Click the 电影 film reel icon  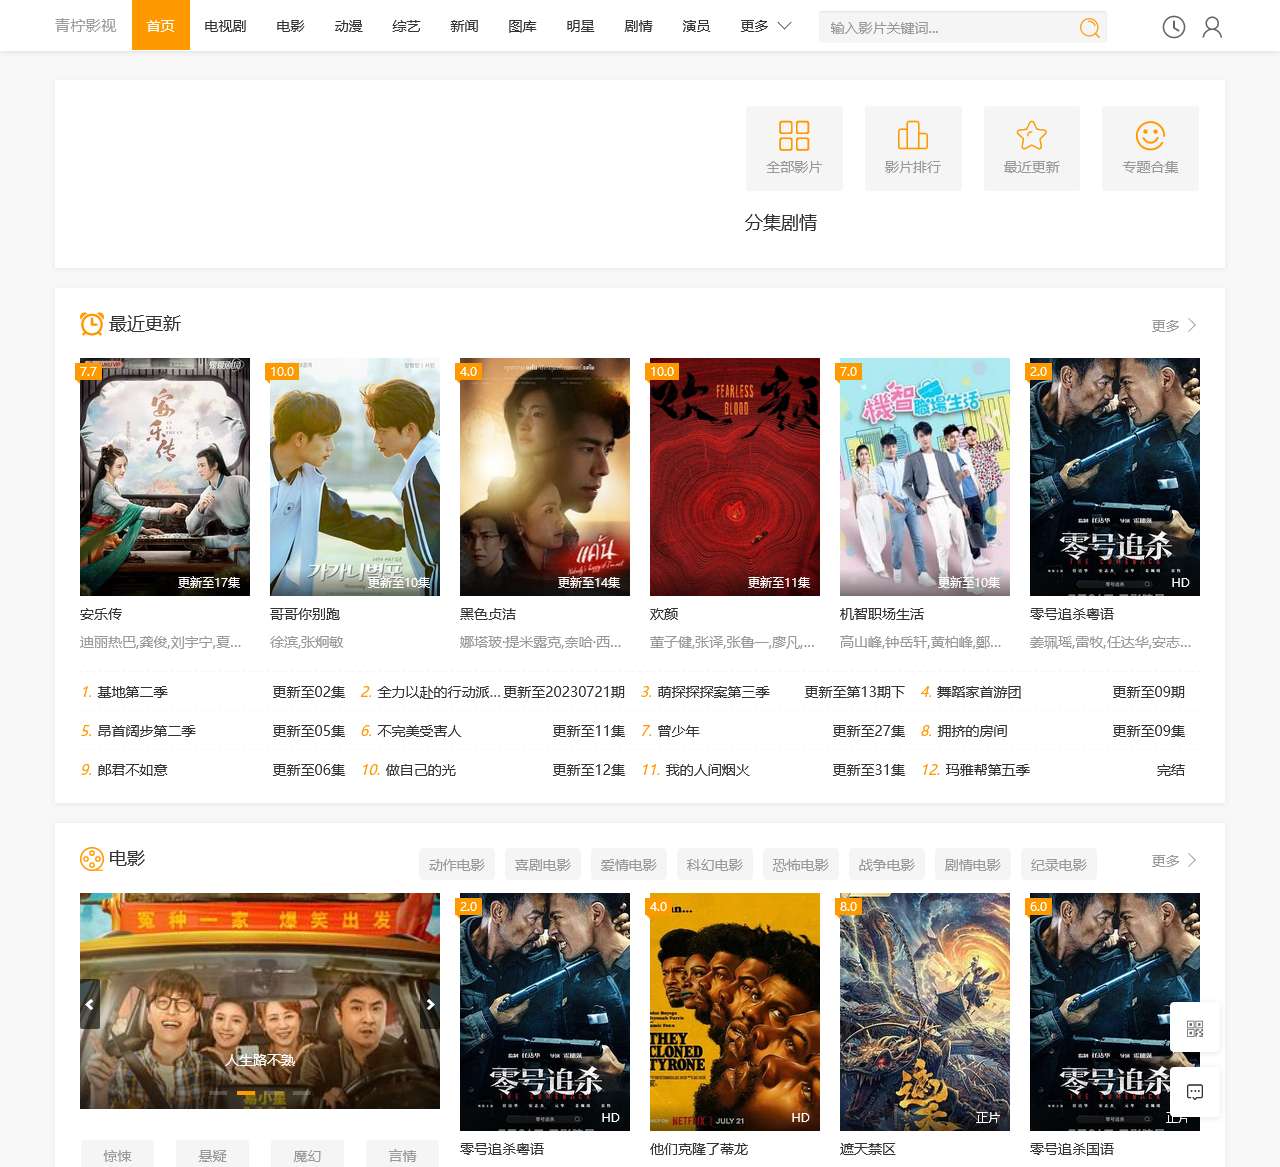pos(92,859)
